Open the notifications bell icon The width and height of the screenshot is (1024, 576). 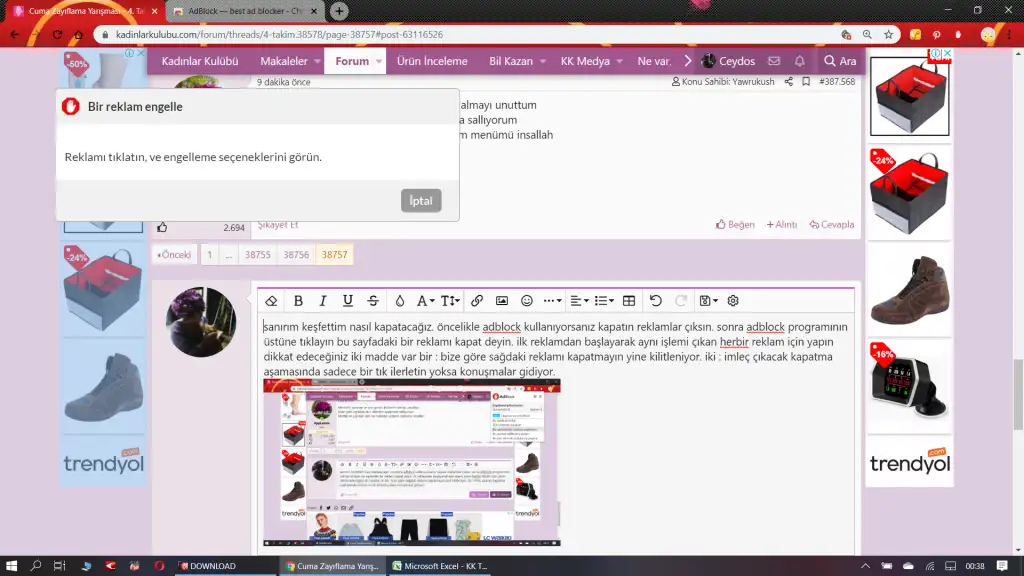pos(799,61)
